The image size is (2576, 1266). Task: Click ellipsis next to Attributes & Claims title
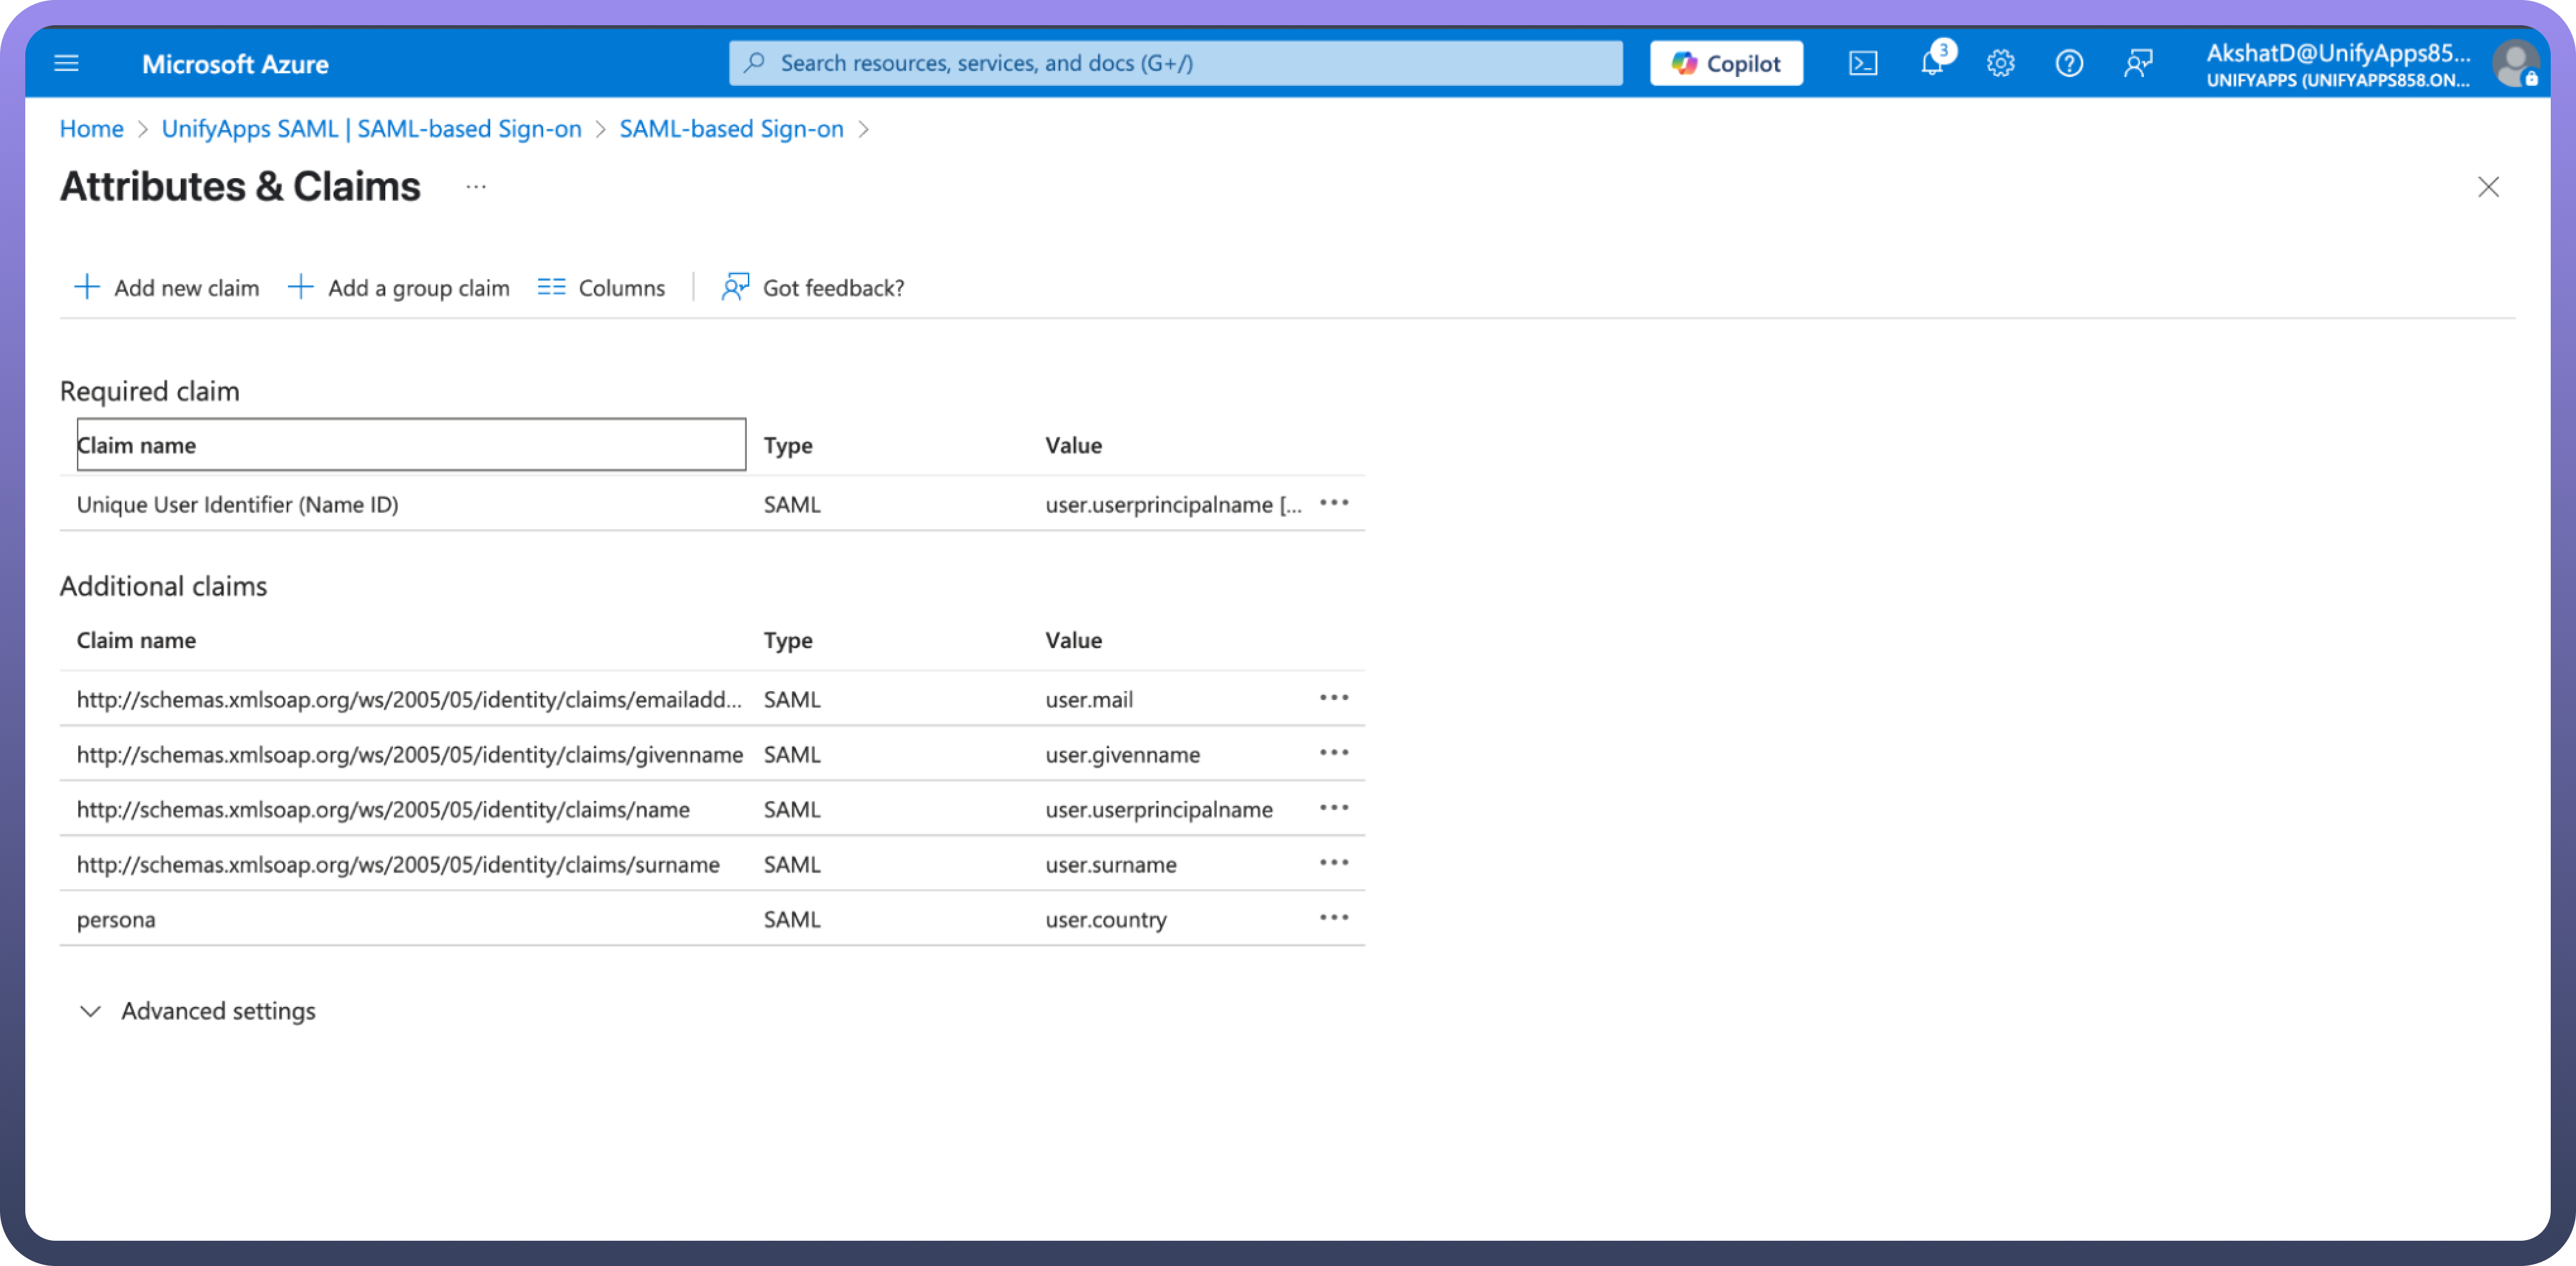point(476,187)
